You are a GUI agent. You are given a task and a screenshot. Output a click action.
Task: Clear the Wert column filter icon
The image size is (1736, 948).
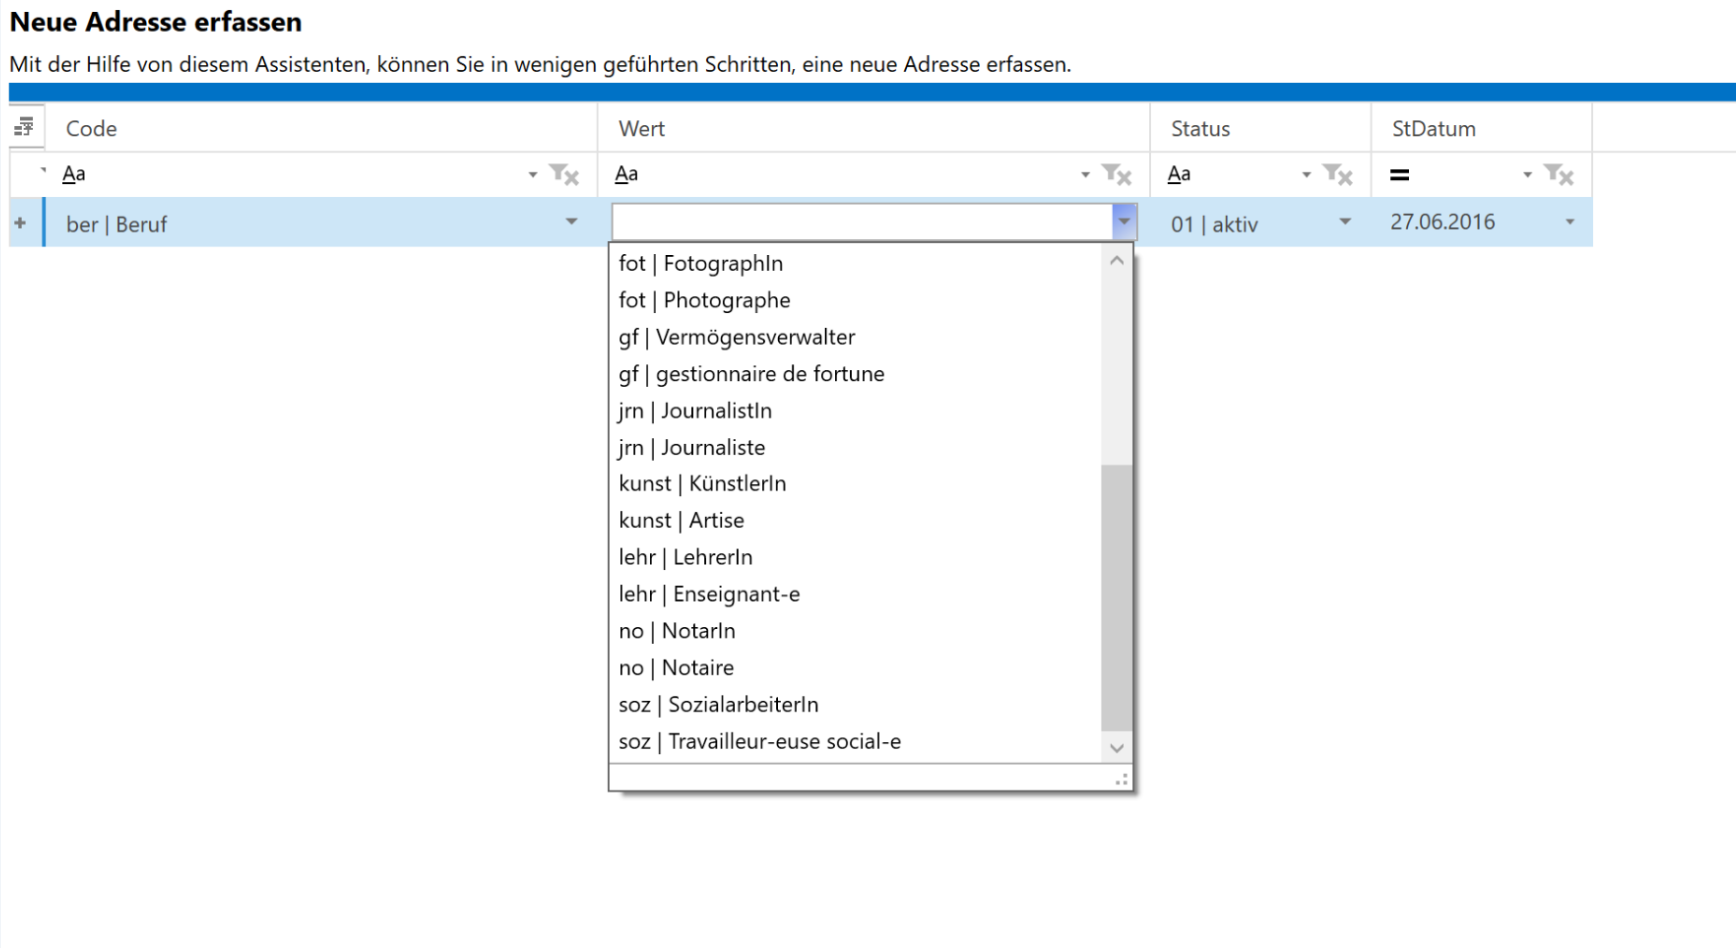(1116, 175)
